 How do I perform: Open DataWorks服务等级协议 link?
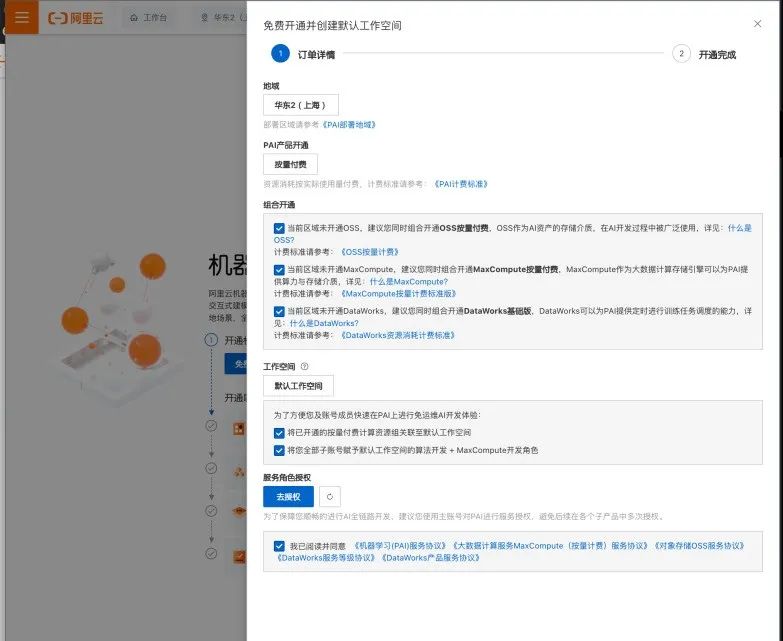pyautogui.click(x=326, y=558)
